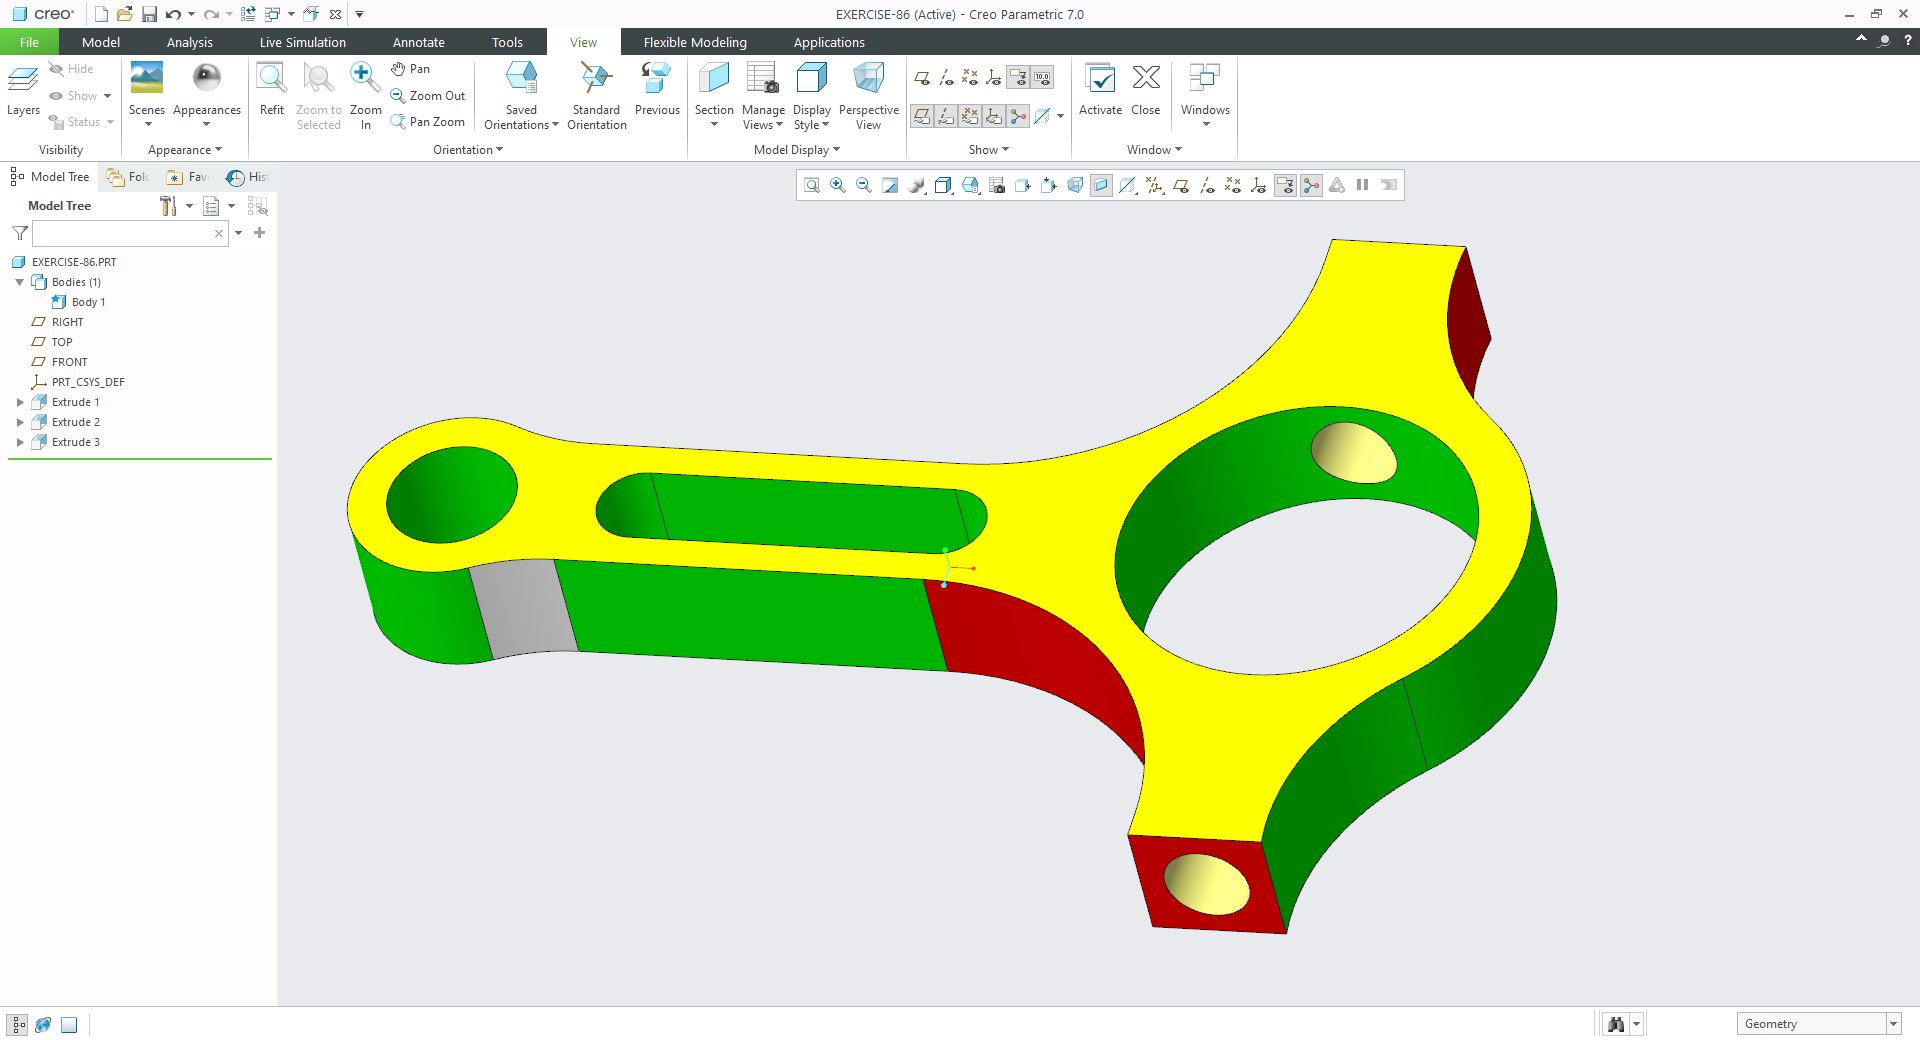Clear the model tree filter with X
Viewport: 1920px width, 1040px height.
(x=219, y=233)
